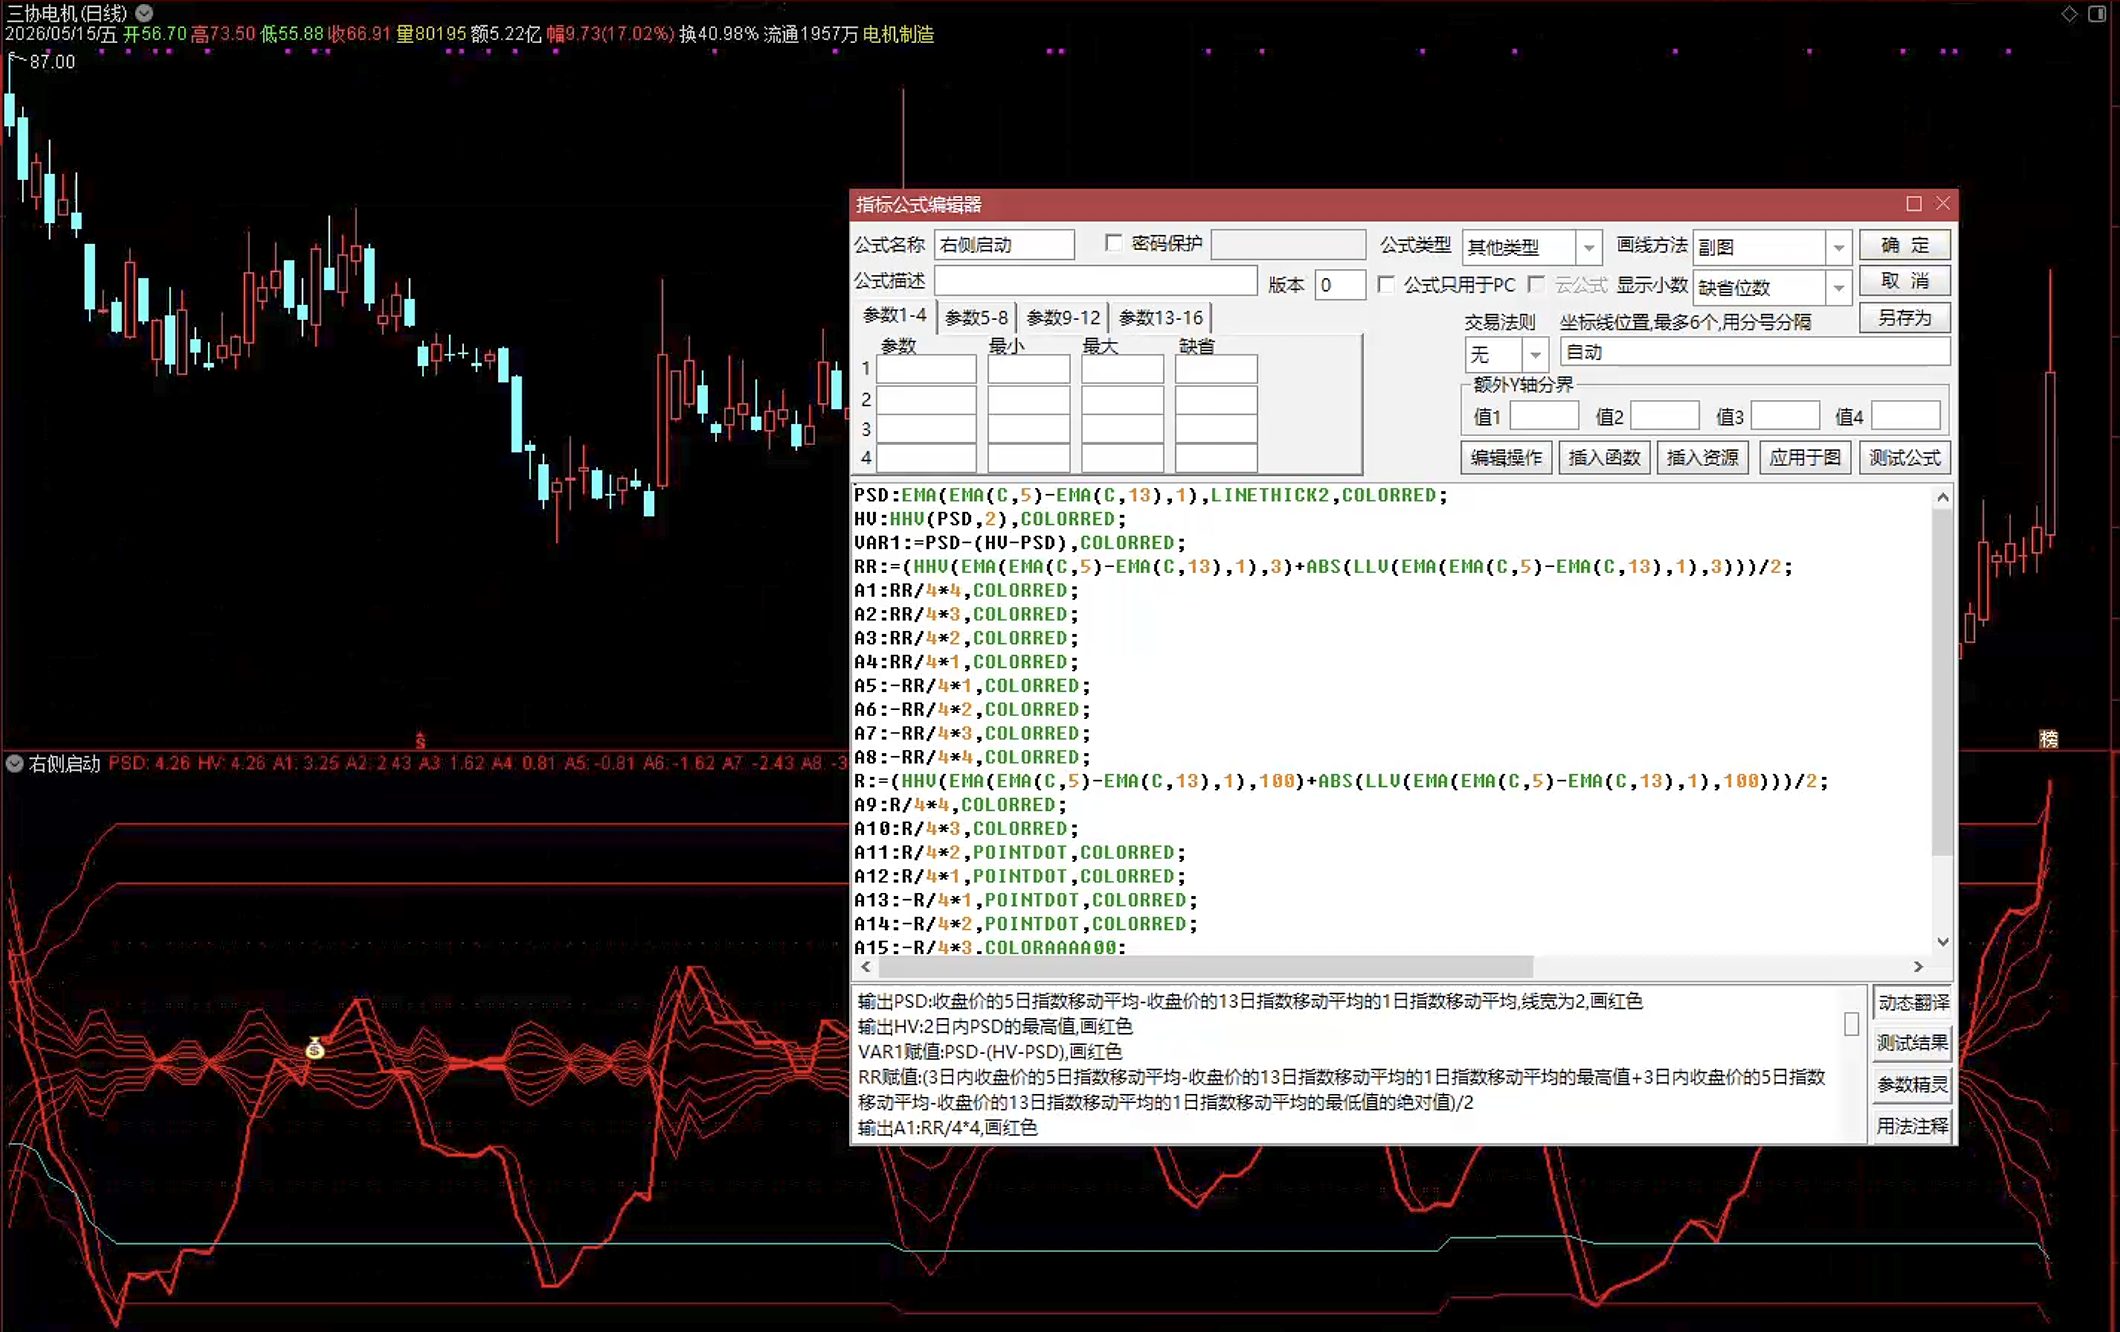
Task: Expand the 右侧启动 indicator menu chevron
Action: [x=15, y=763]
